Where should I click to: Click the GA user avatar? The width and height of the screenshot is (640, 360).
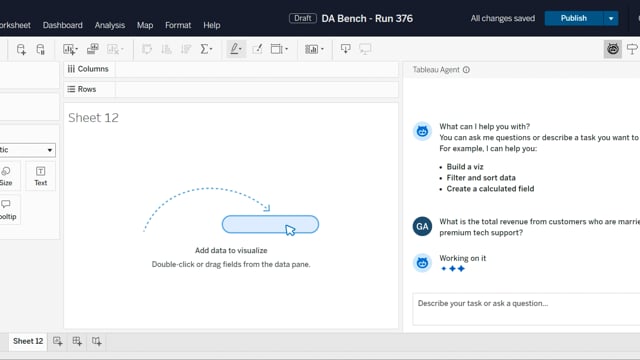[422, 227]
